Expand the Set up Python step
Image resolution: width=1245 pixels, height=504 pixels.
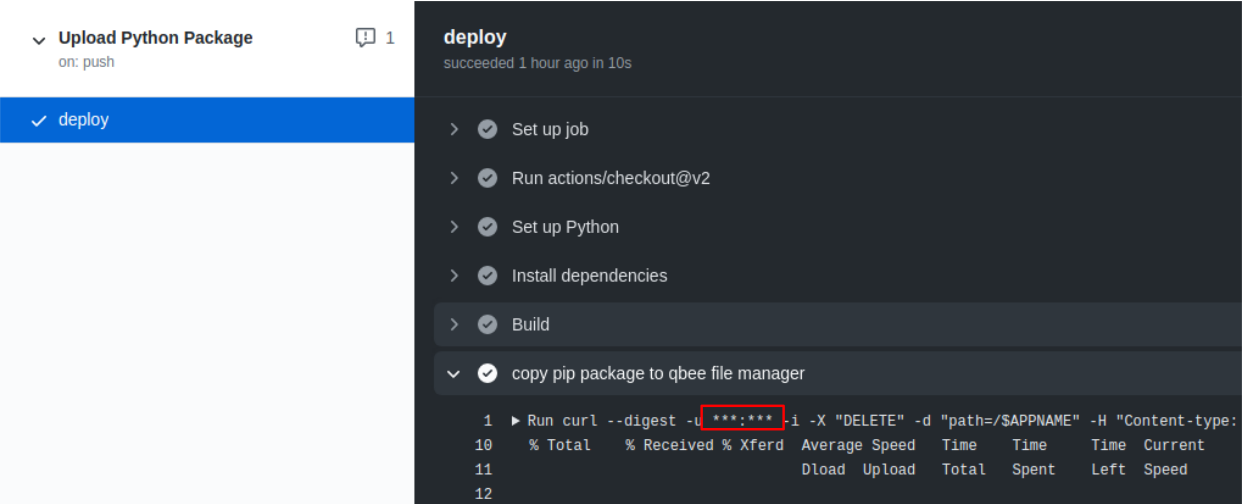[454, 227]
